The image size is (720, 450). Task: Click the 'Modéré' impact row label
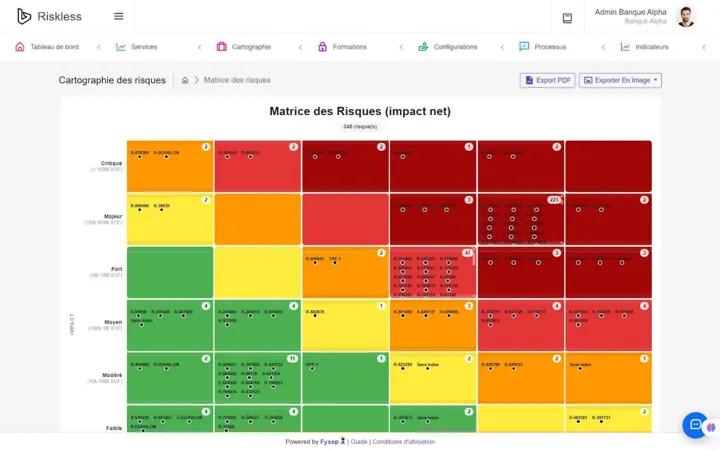coord(112,375)
